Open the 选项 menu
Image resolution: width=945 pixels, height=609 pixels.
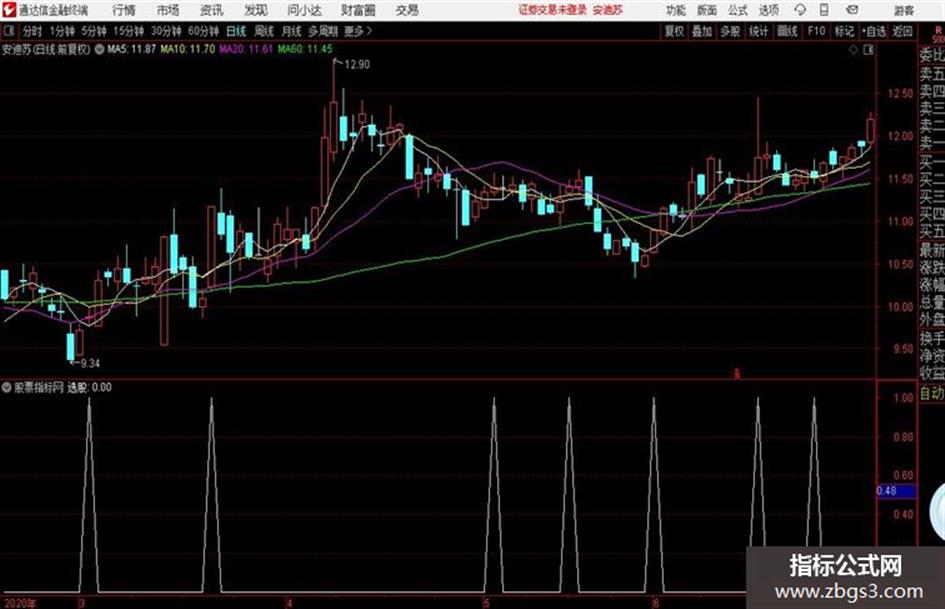[x=768, y=10]
